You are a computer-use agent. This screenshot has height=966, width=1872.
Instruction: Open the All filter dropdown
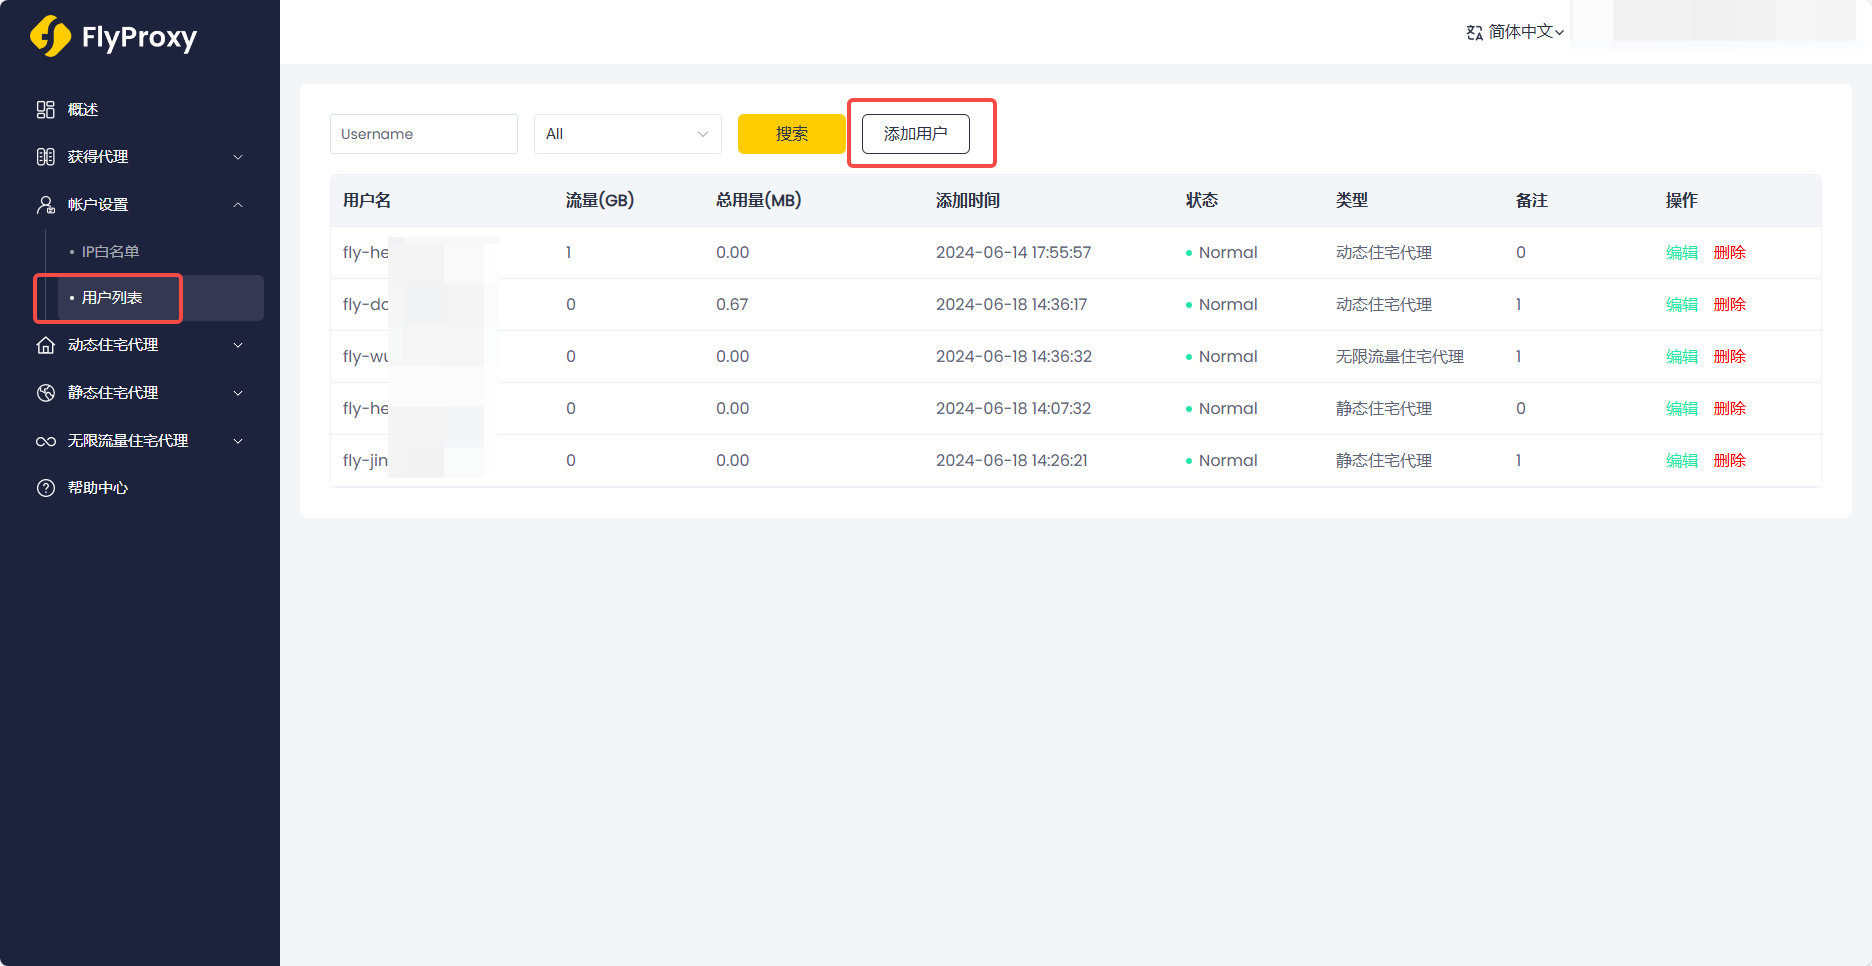[x=628, y=134]
